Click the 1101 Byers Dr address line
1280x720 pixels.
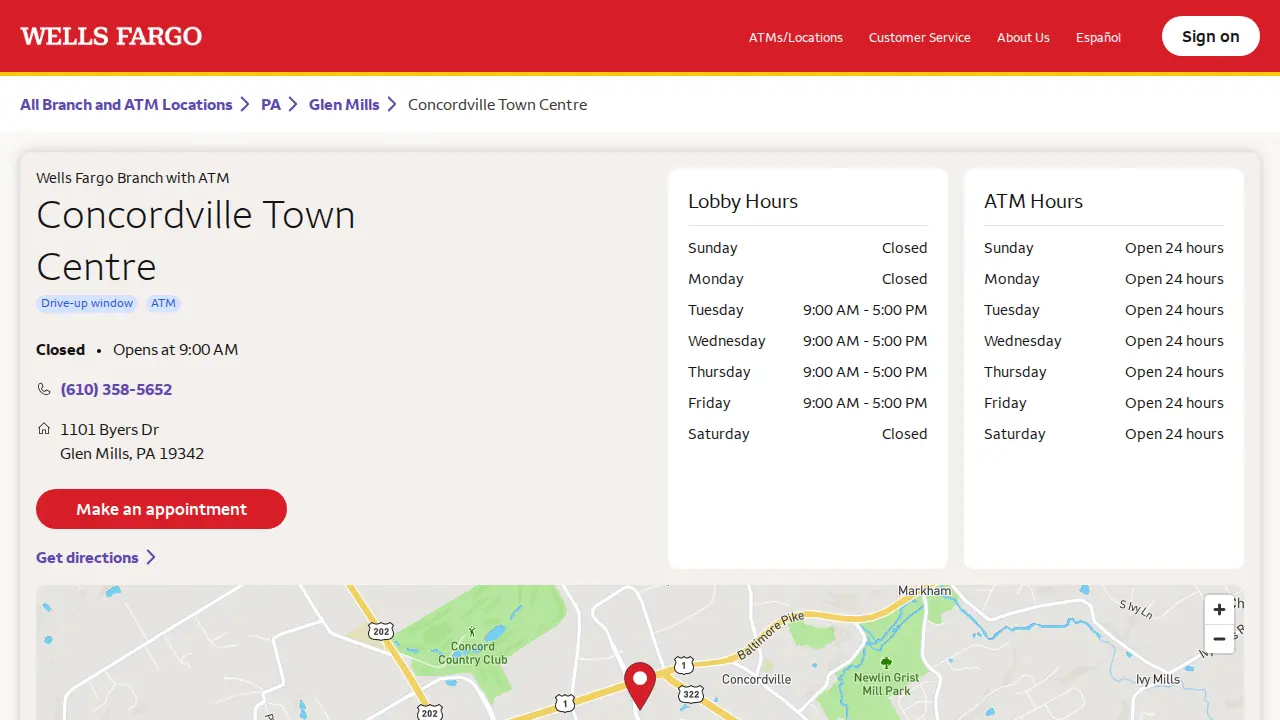110,429
